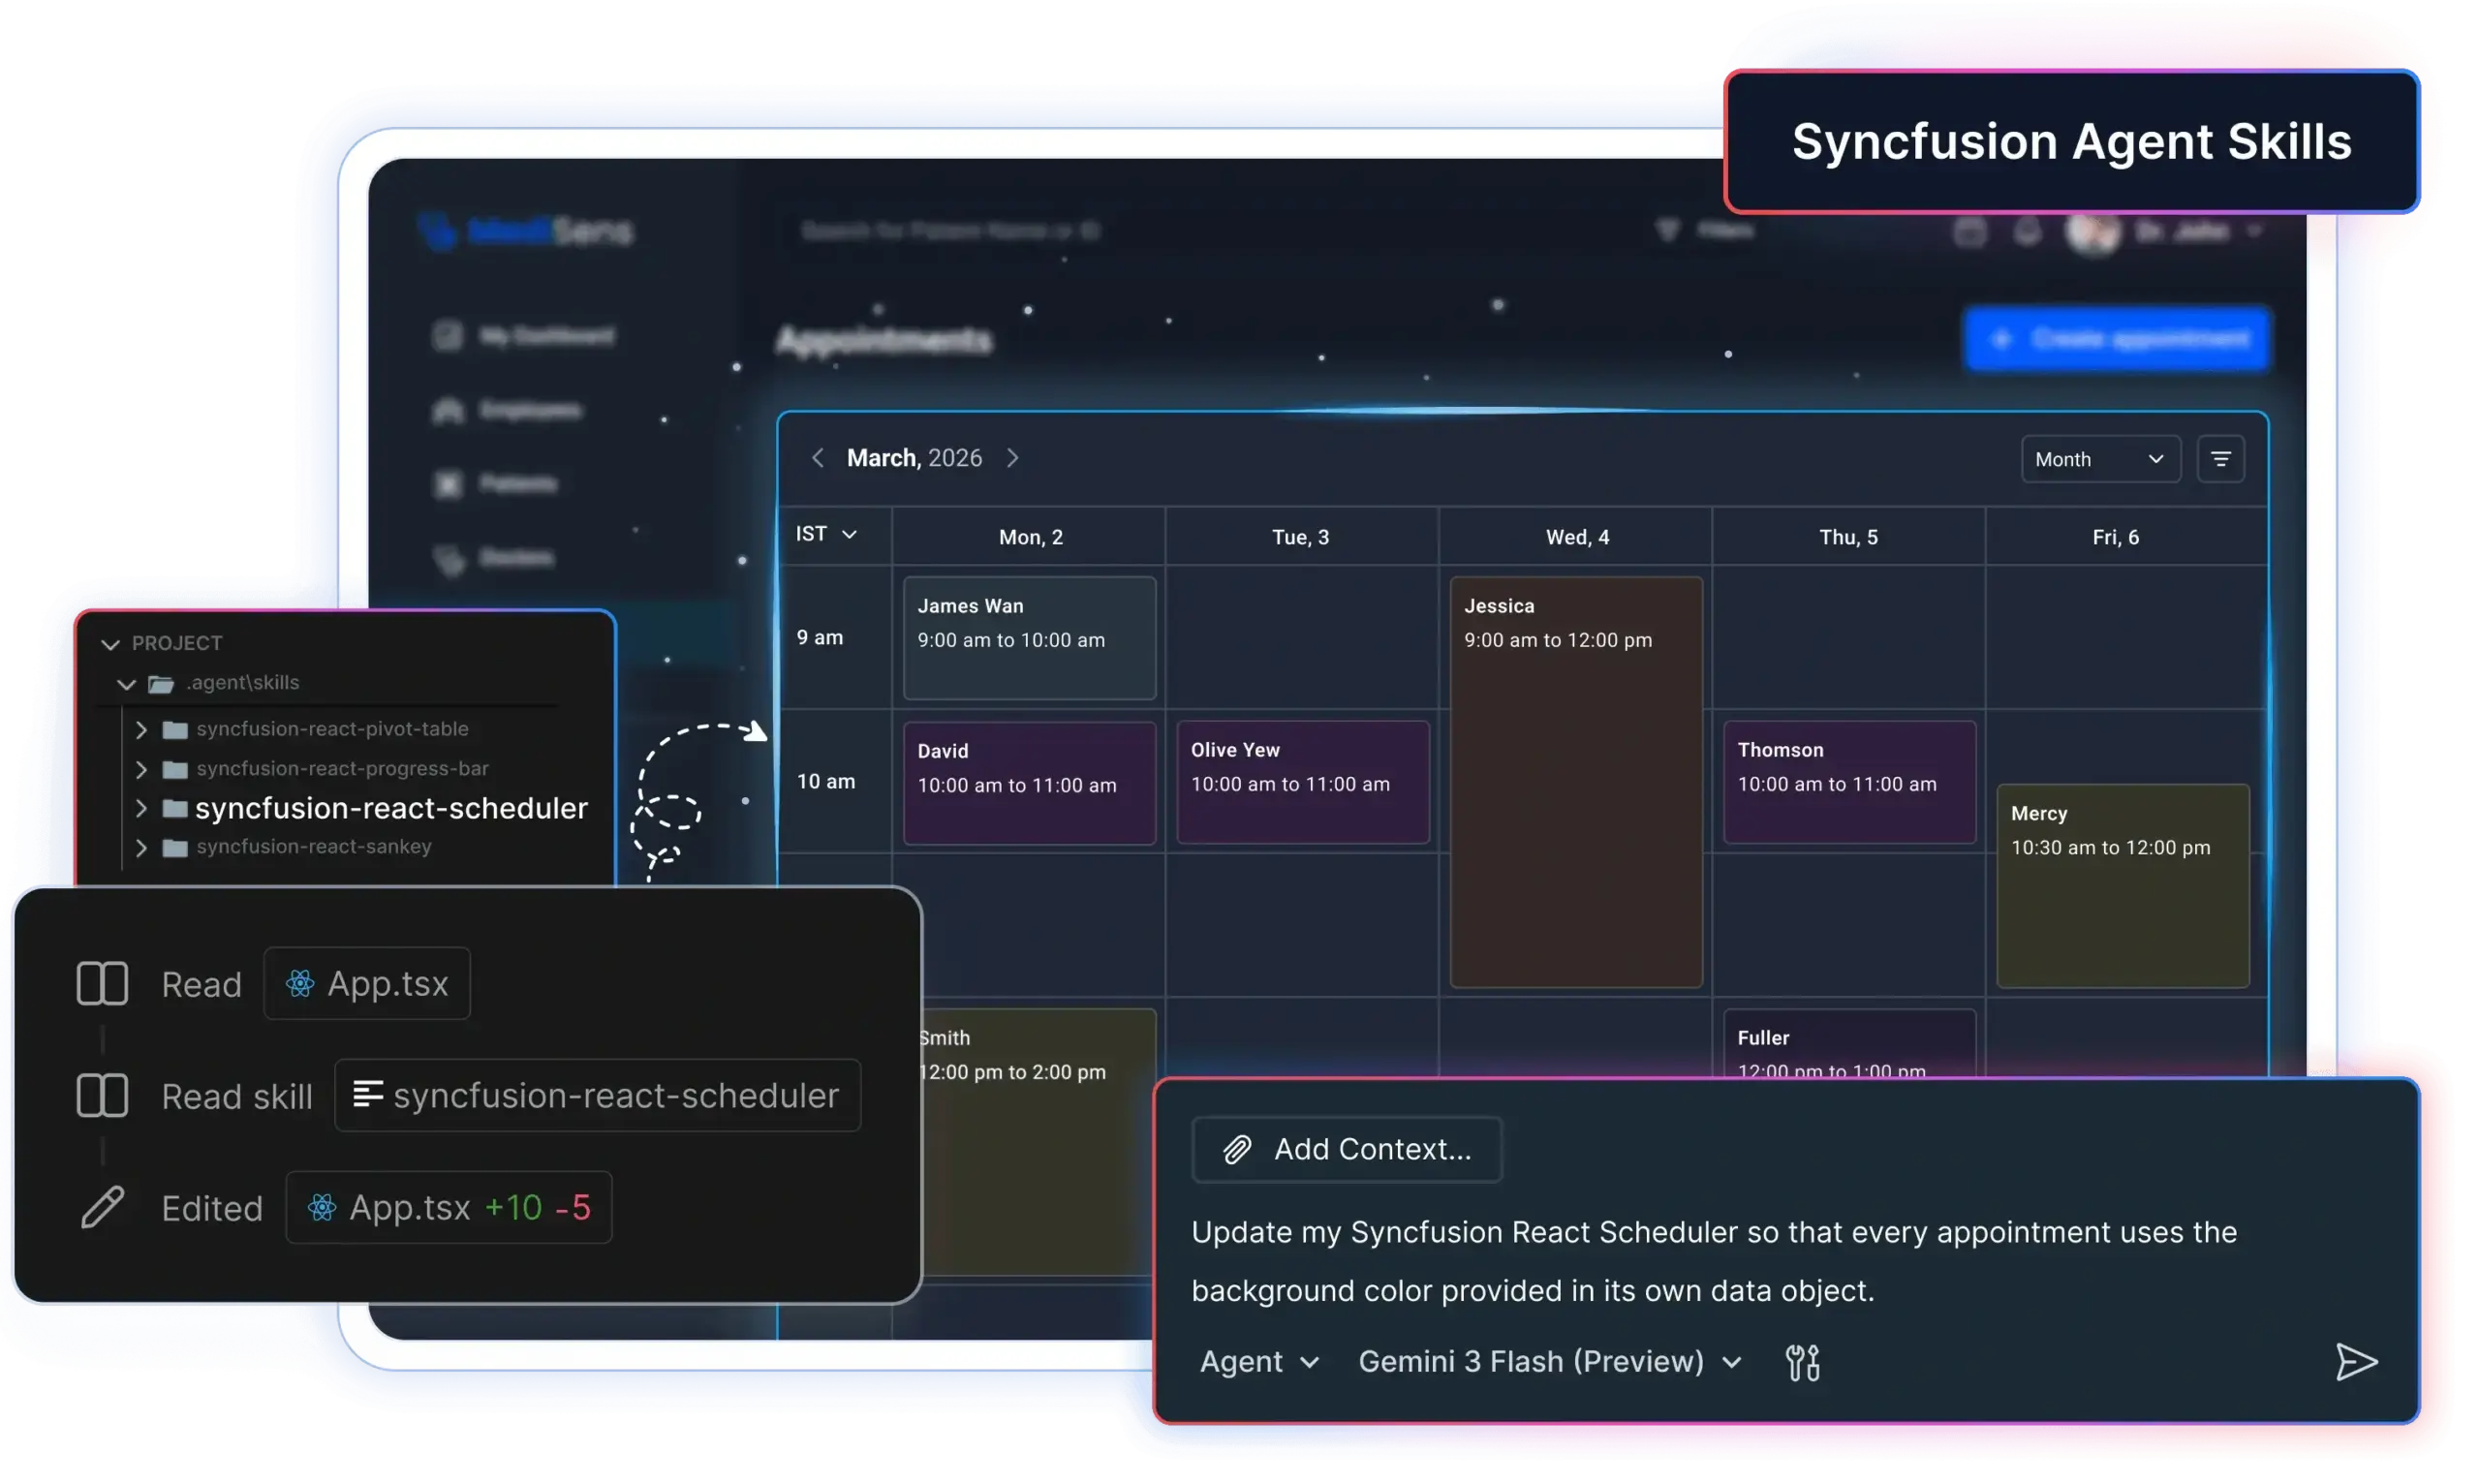Click the calendar icon in the app header
The height and width of the screenshot is (1484, 2480).
pyautogui.click(x=1969, y=231)
